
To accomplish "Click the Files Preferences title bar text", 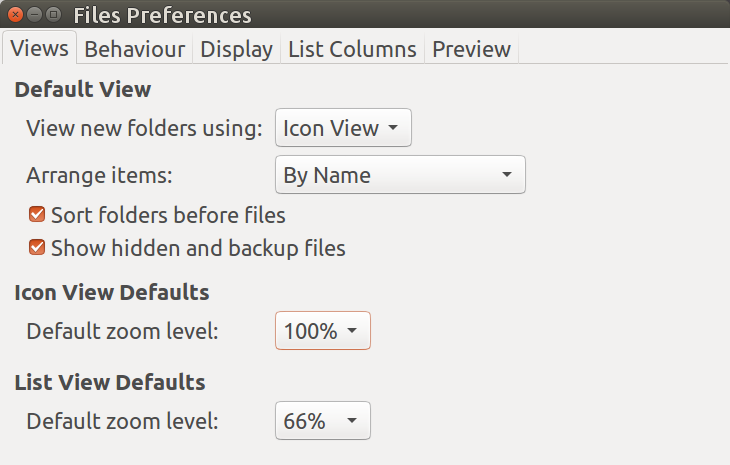I will pyautogui.click(x=162, y=15).
